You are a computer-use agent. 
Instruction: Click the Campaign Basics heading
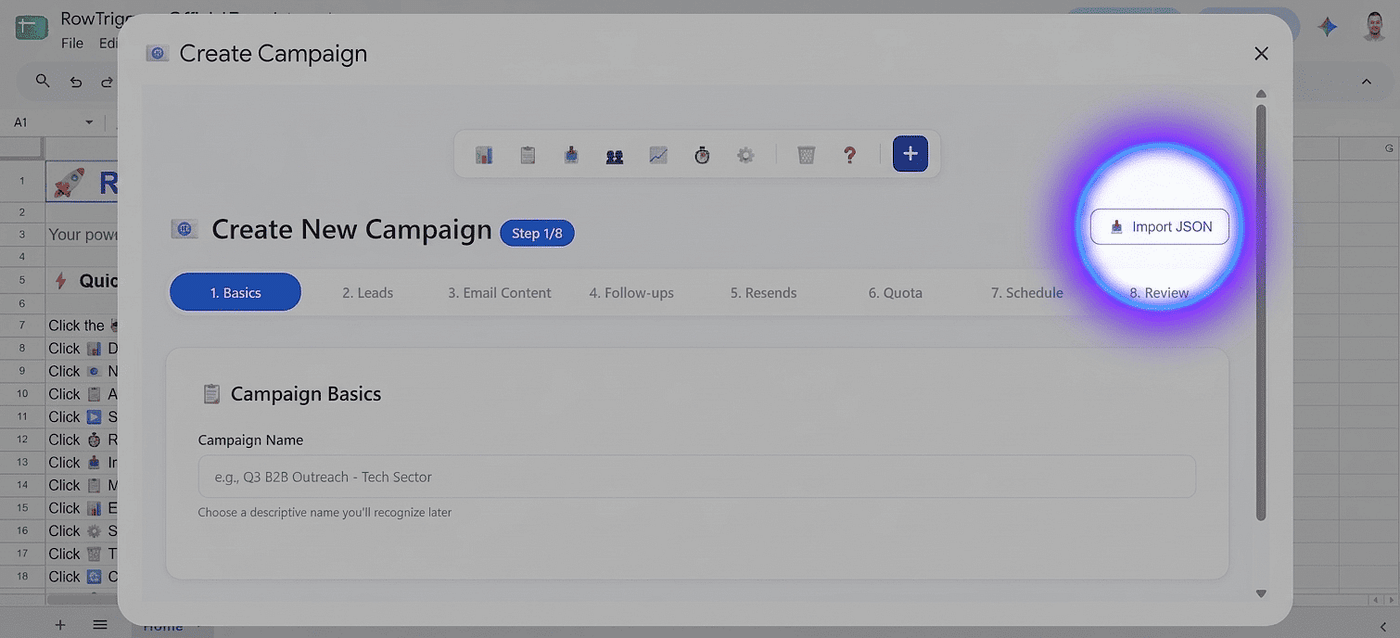(306, 394)
